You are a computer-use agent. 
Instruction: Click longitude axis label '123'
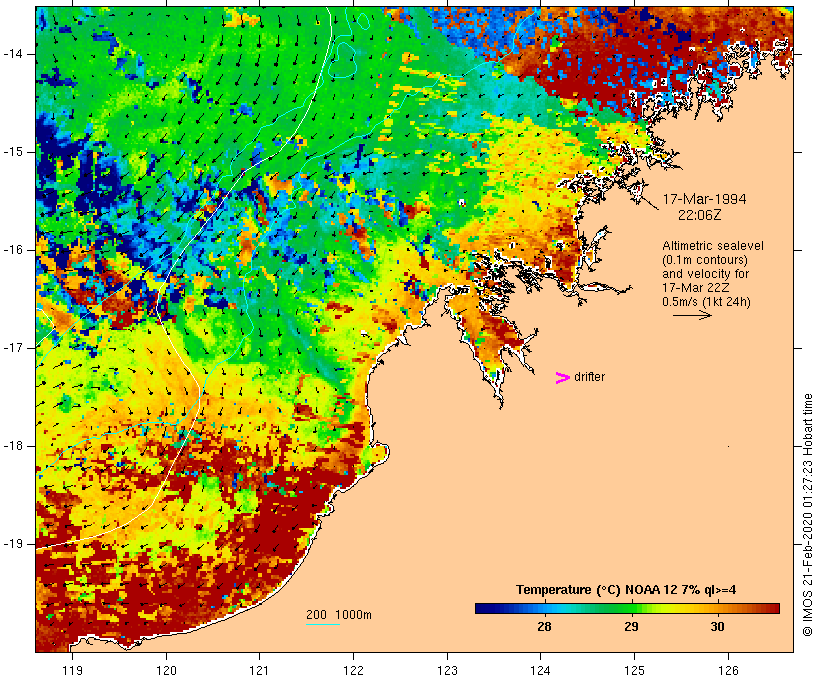click(x=447, y=670)
